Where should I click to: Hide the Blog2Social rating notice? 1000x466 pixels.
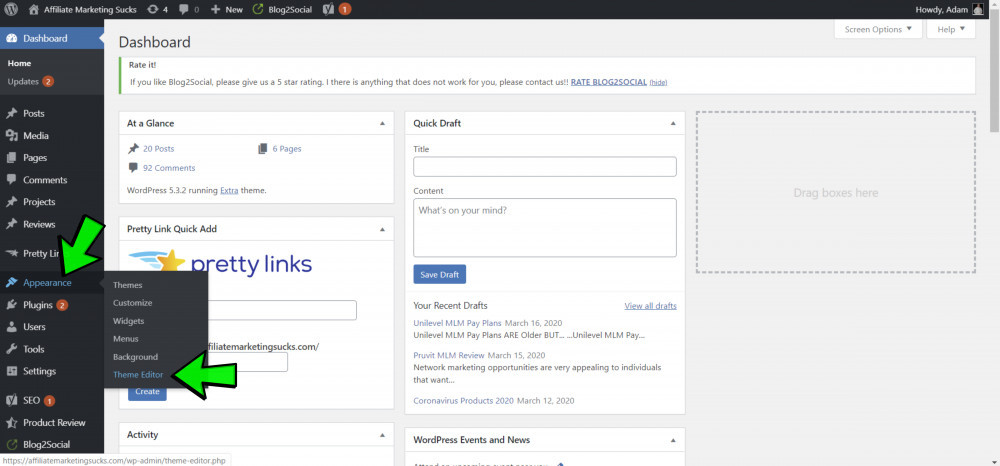click(658, 83)
